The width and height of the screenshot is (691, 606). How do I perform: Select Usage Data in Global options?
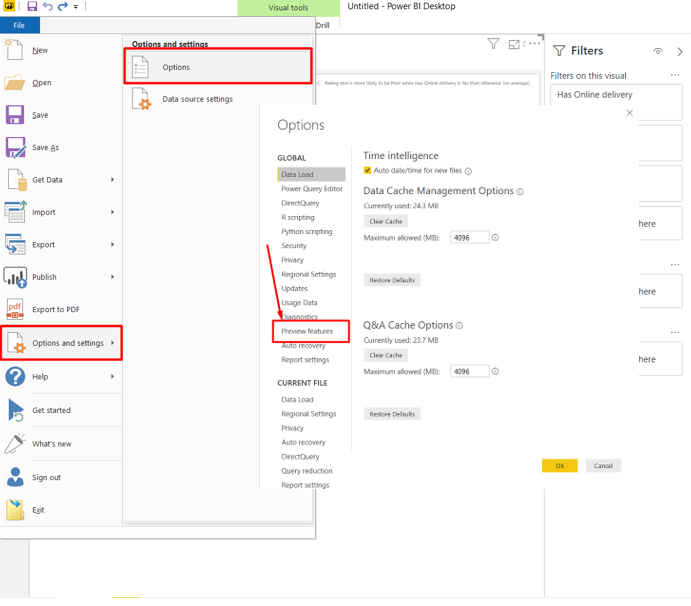point(299,303)
